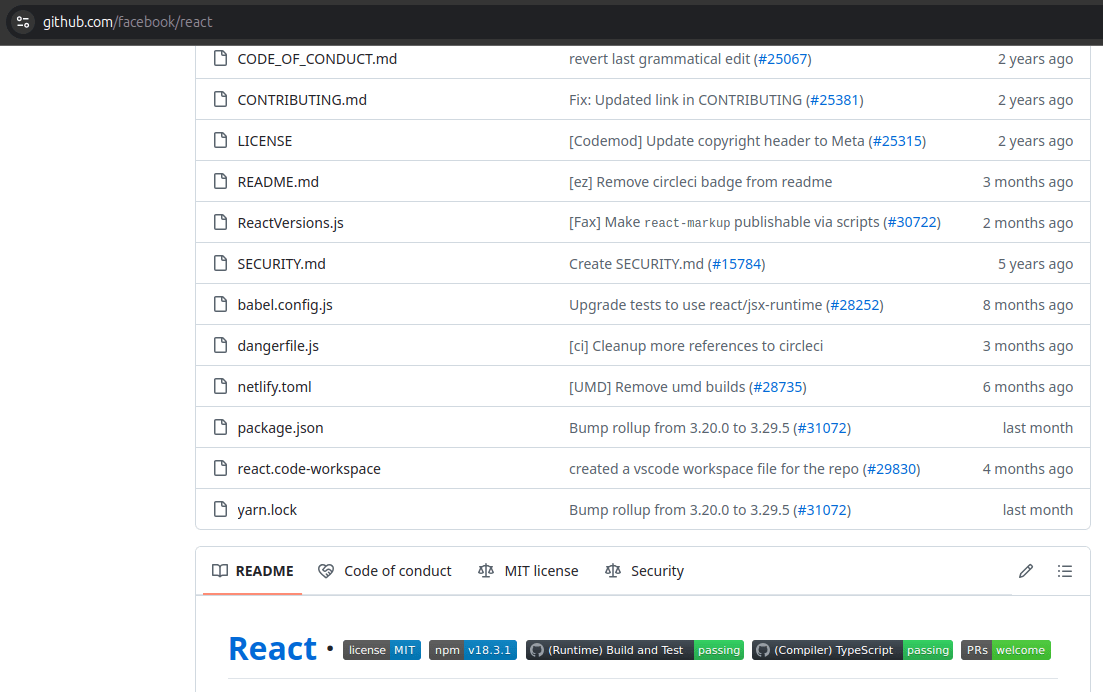The height and width of the screenshot is (692, 1103).
Task: Open #31072 link in yarn.lock row
Action: 822,510
